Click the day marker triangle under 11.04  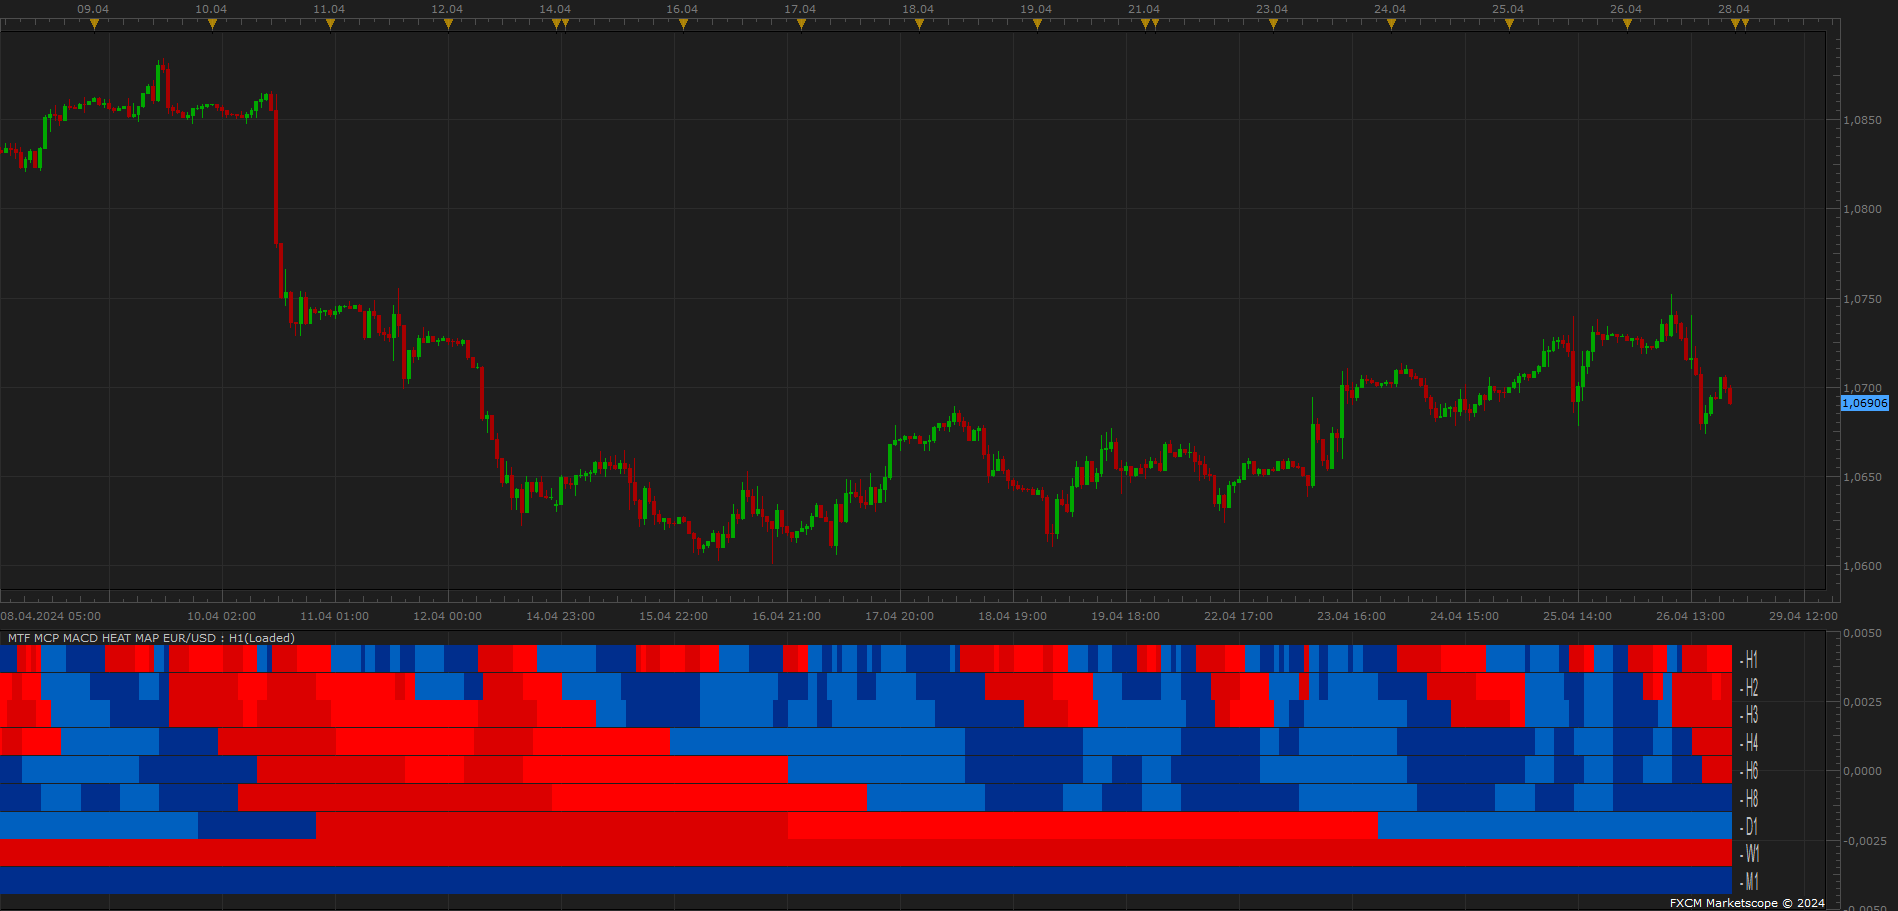tap(330, 24)
